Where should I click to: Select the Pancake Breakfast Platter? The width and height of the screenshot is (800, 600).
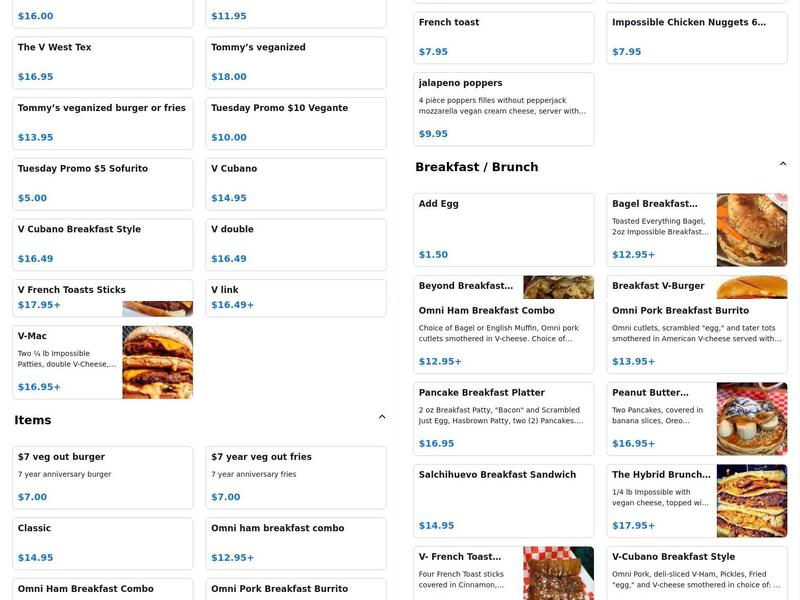click(x=504, y=414)
